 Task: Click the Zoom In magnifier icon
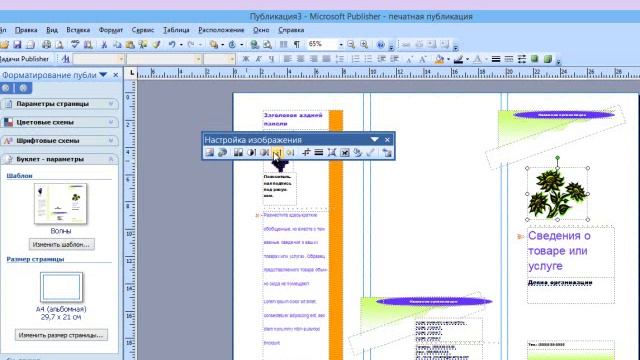tap(364, 44)
